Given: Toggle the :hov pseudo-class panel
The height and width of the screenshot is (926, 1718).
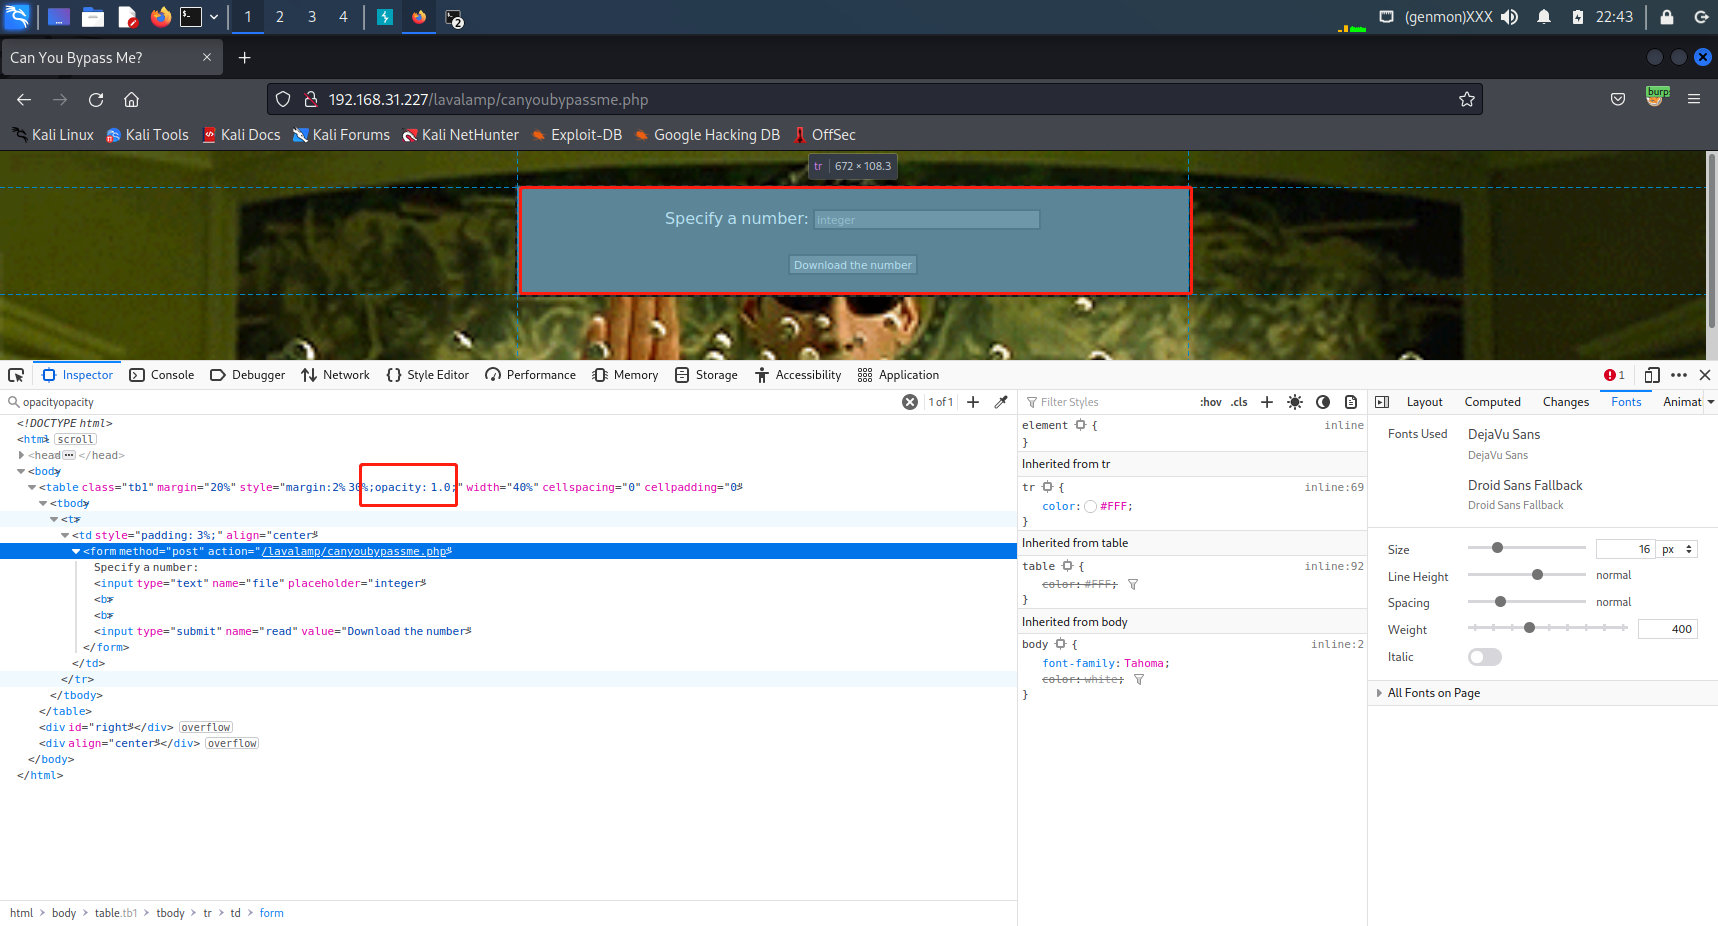Looking at the screenshot, I should [1211, 402].
